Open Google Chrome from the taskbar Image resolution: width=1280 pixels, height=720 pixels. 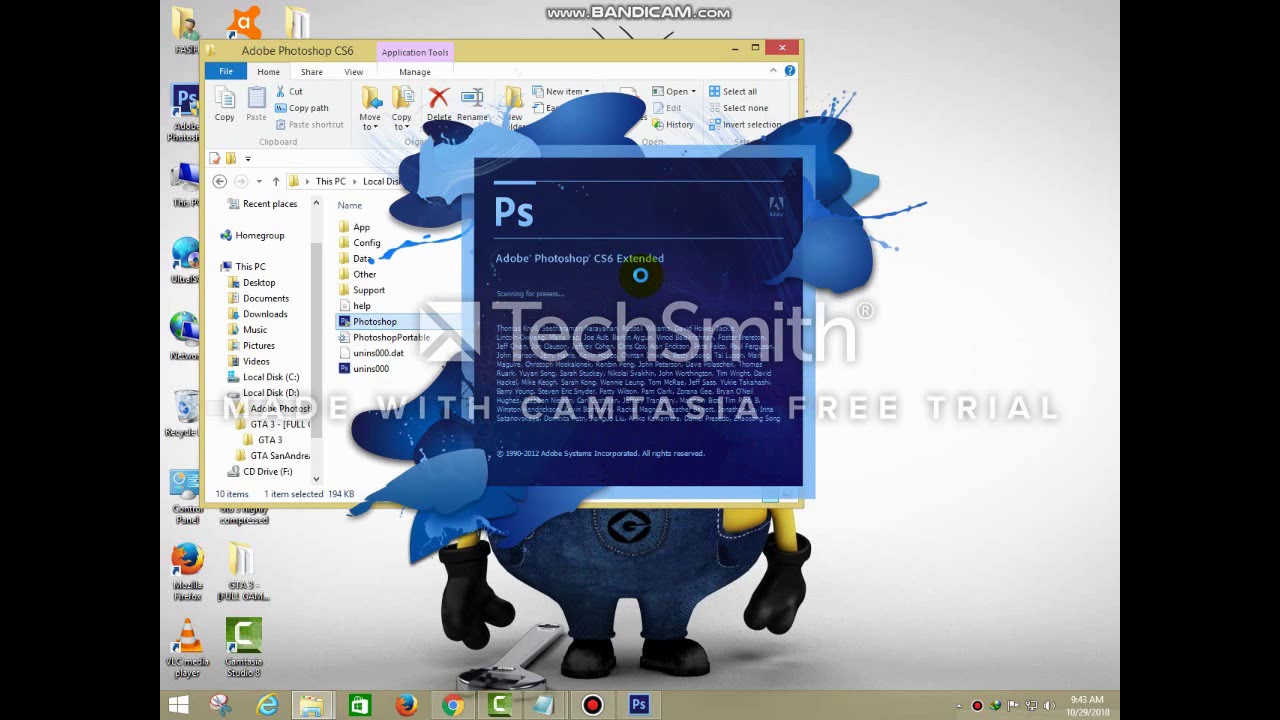point(453,705)
